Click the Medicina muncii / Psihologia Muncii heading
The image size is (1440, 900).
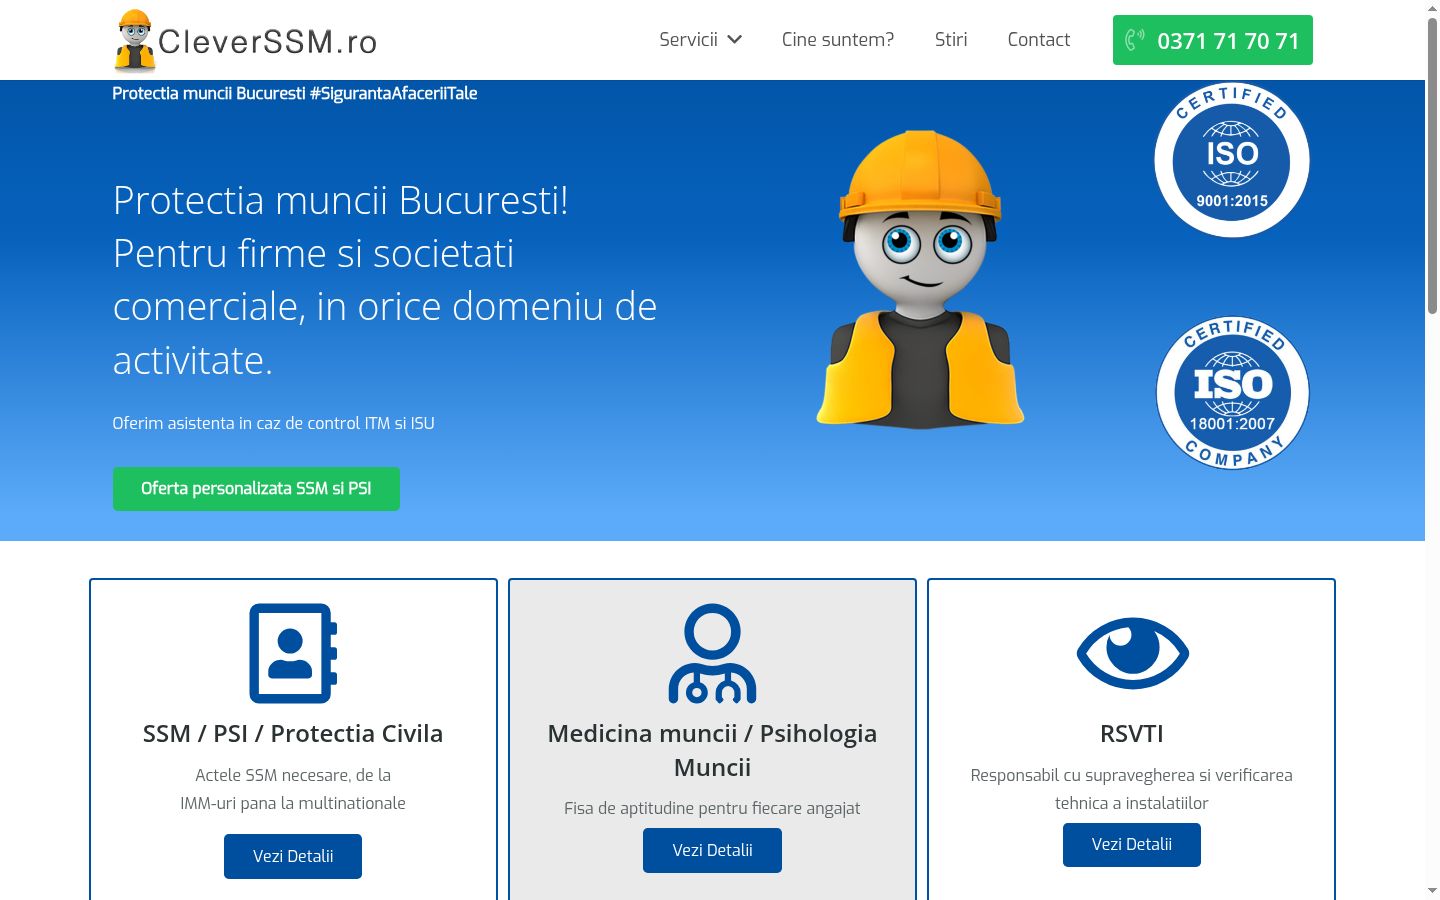pos(712,750)
